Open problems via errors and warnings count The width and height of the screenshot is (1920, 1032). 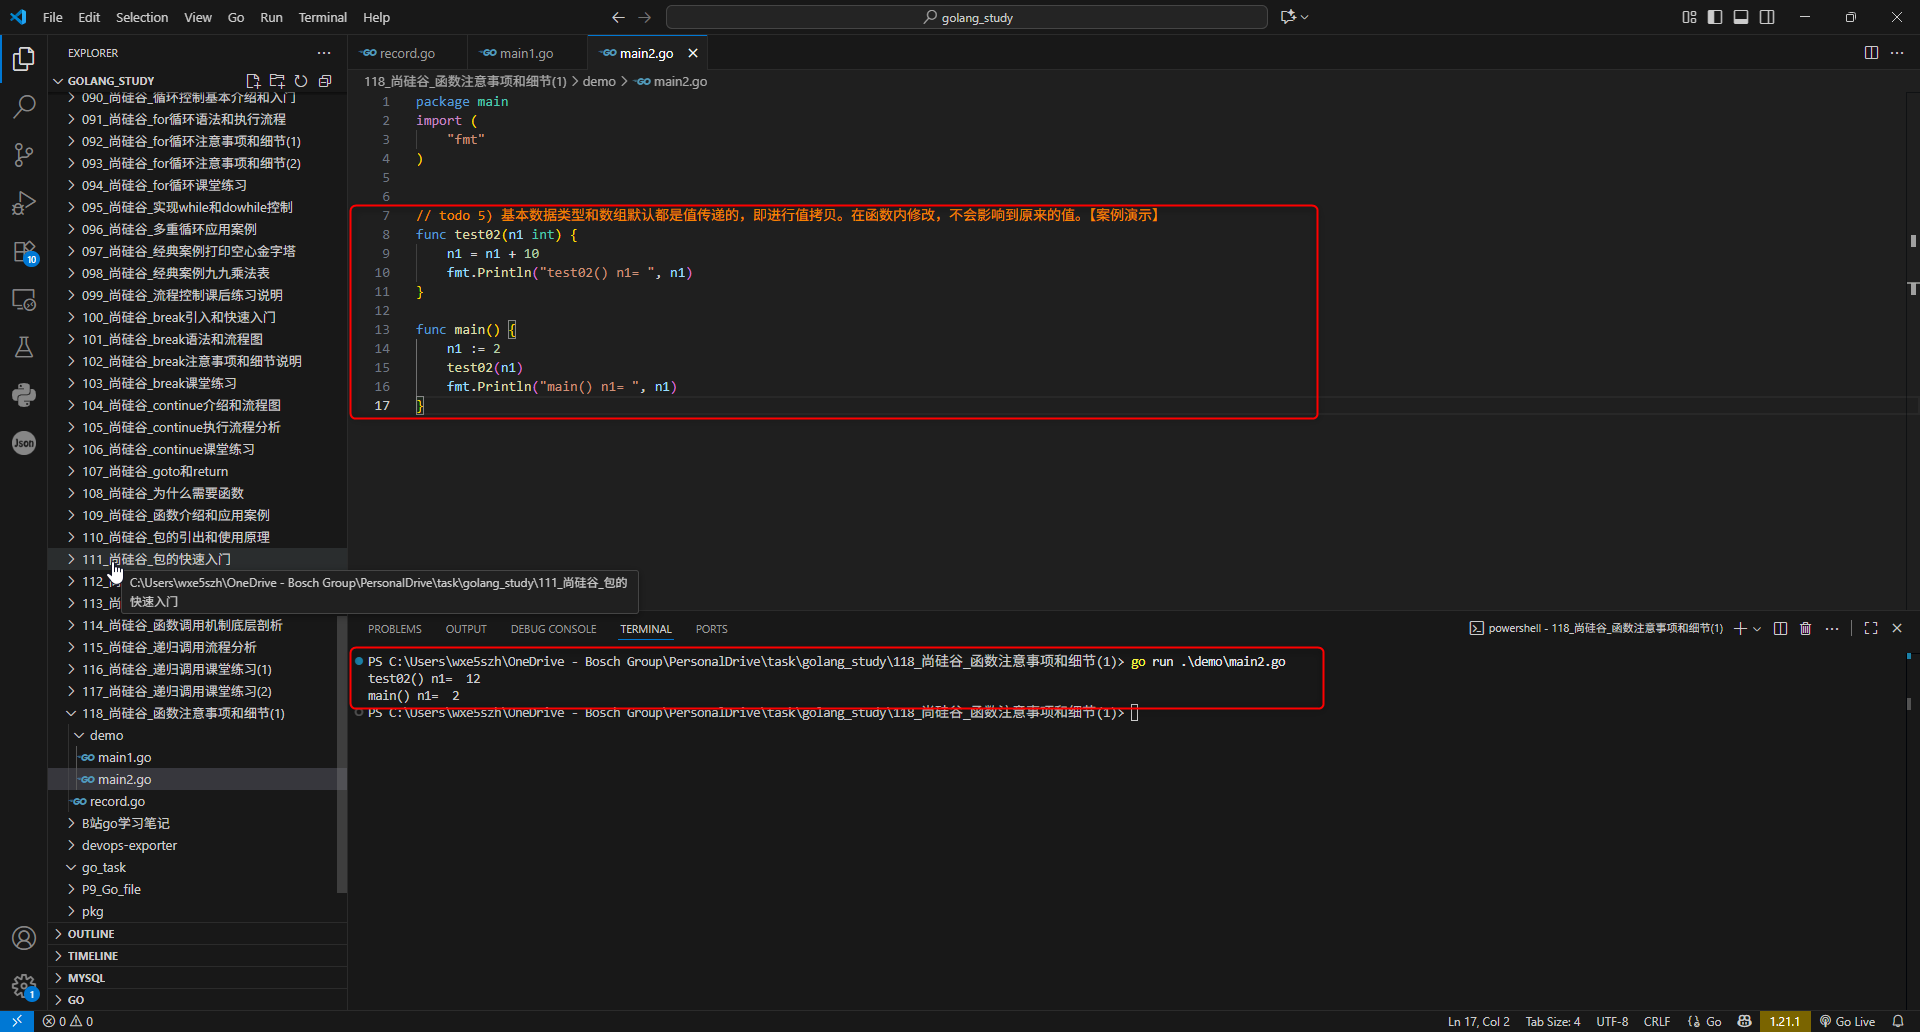pos(68,1022)
